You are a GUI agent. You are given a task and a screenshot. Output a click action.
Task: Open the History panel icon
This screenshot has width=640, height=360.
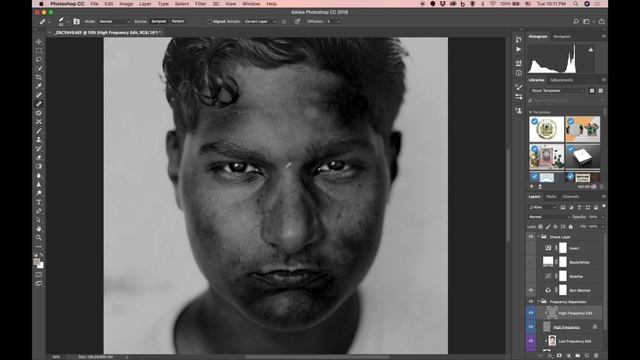518,39
